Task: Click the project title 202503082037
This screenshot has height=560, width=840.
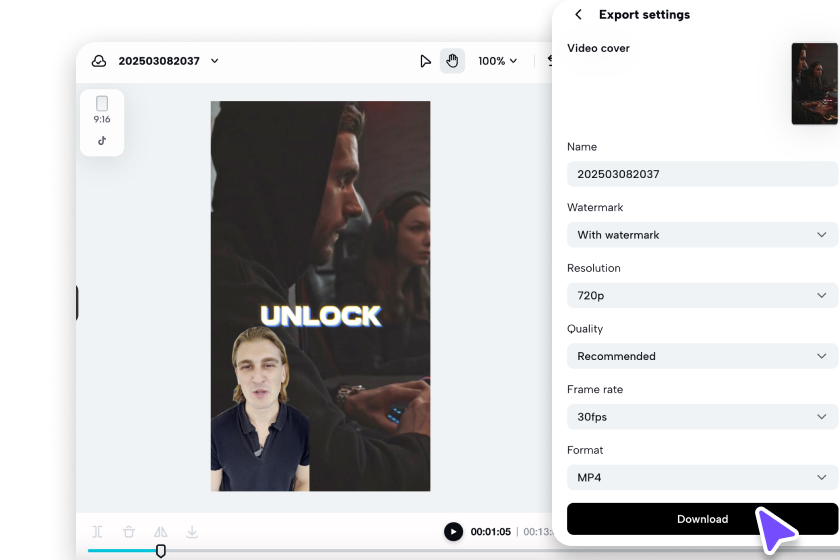Action: [x=159, y=61]
